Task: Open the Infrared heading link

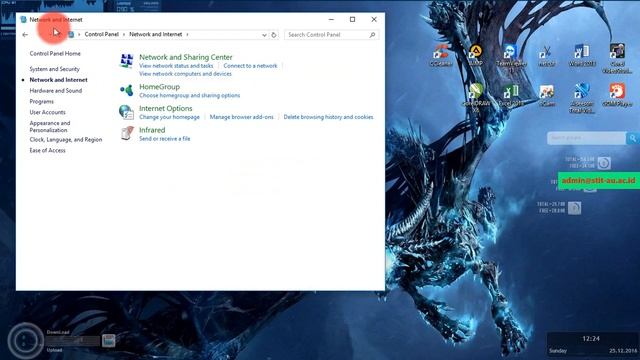Action: point(152,130)
